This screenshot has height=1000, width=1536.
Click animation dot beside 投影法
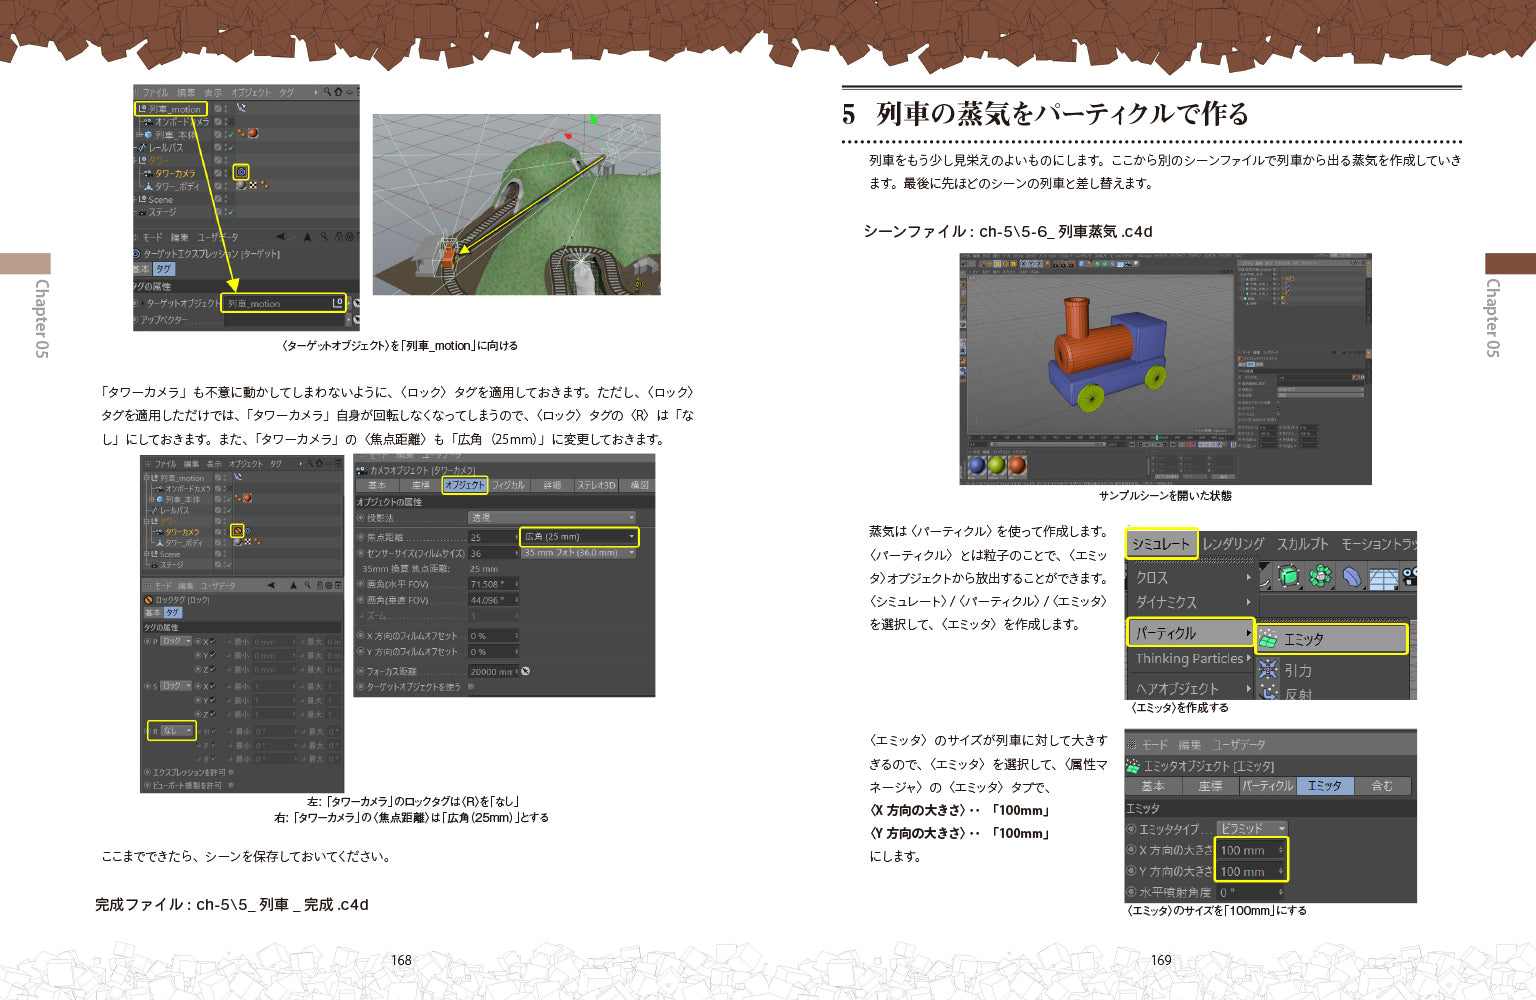(360, 518)
